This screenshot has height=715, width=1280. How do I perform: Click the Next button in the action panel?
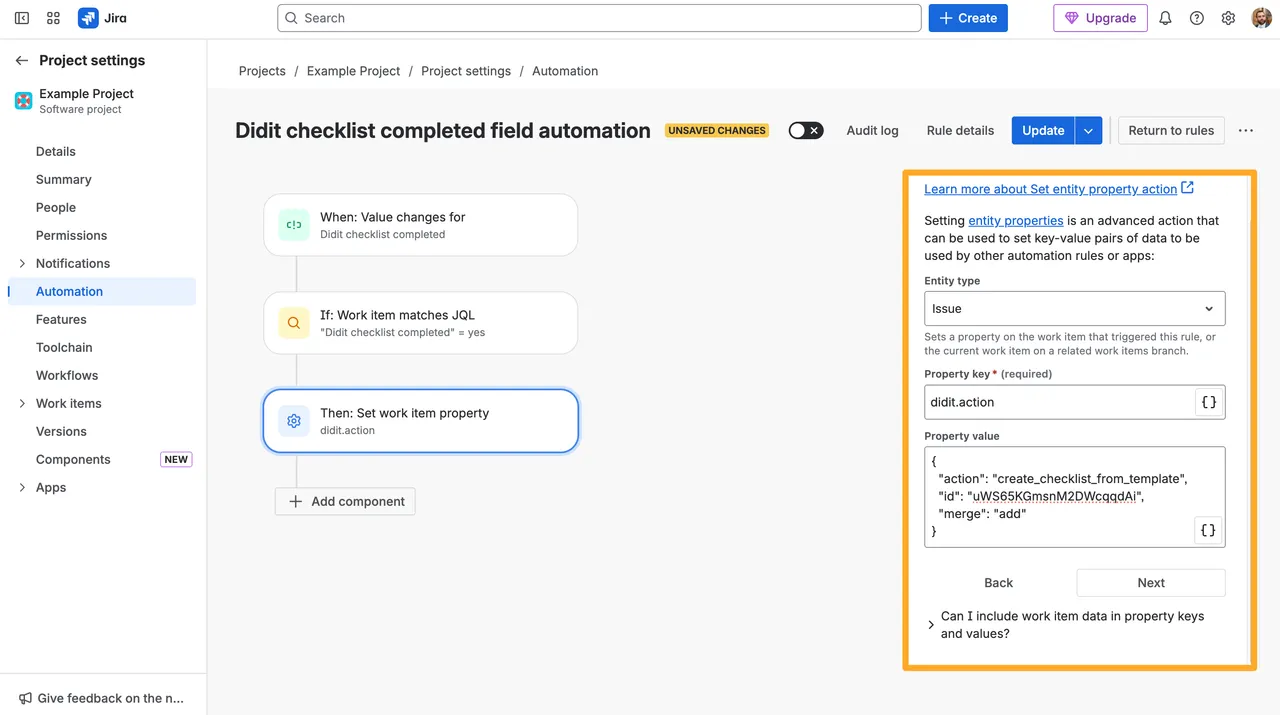(1151, 583)
